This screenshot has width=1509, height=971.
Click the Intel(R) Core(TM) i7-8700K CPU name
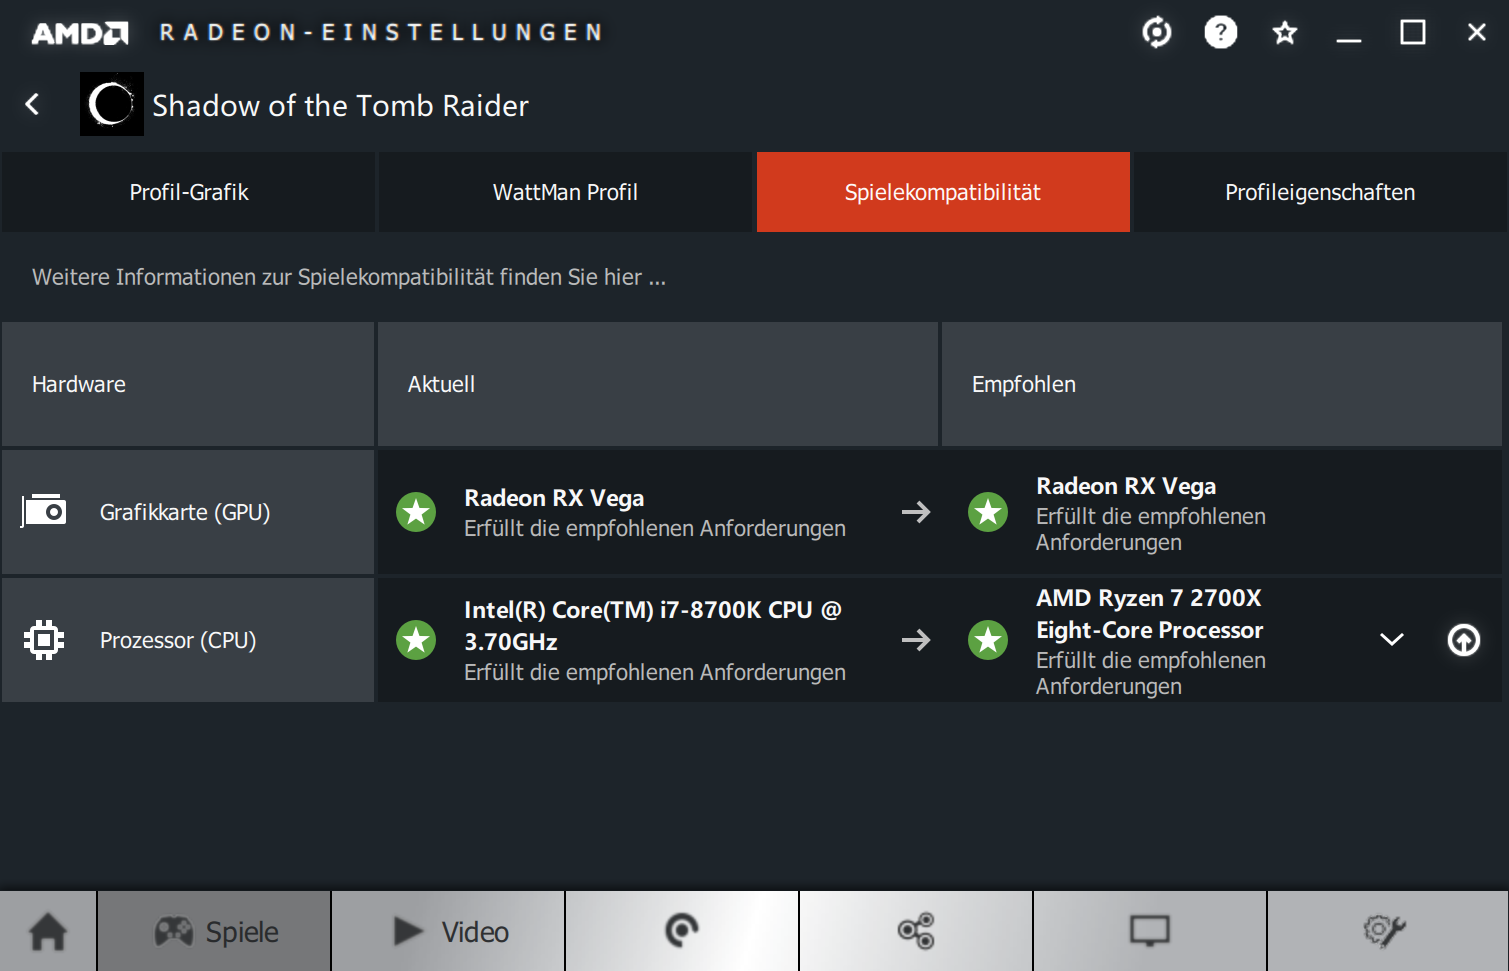(x=653, y=626)
